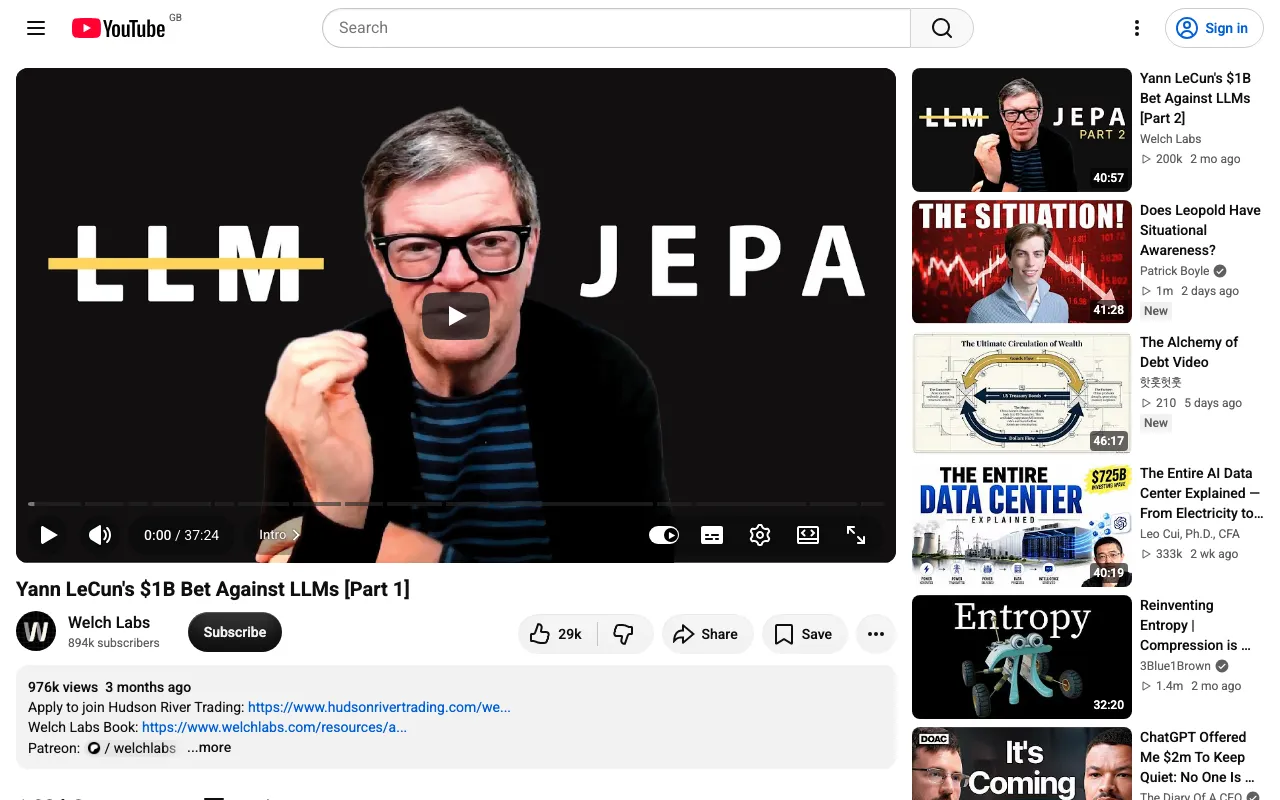Open the Entire Data Center thumbnail
Image resolution: width=1280 pixels, height=800 pixels.
[1022, 525]
